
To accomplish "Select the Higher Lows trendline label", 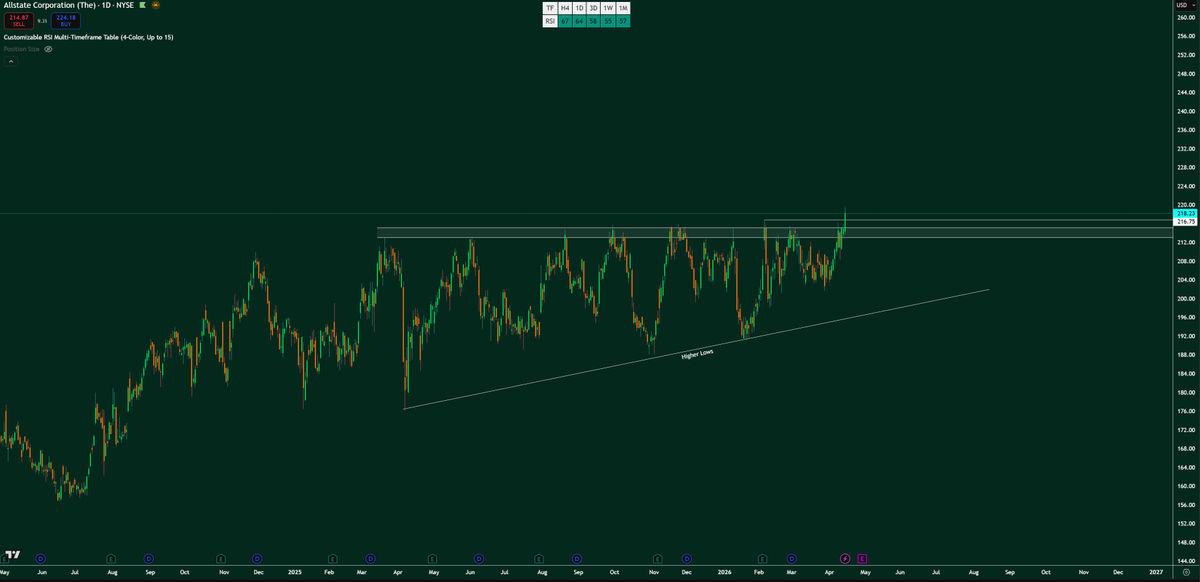I will tap(697, 354).
